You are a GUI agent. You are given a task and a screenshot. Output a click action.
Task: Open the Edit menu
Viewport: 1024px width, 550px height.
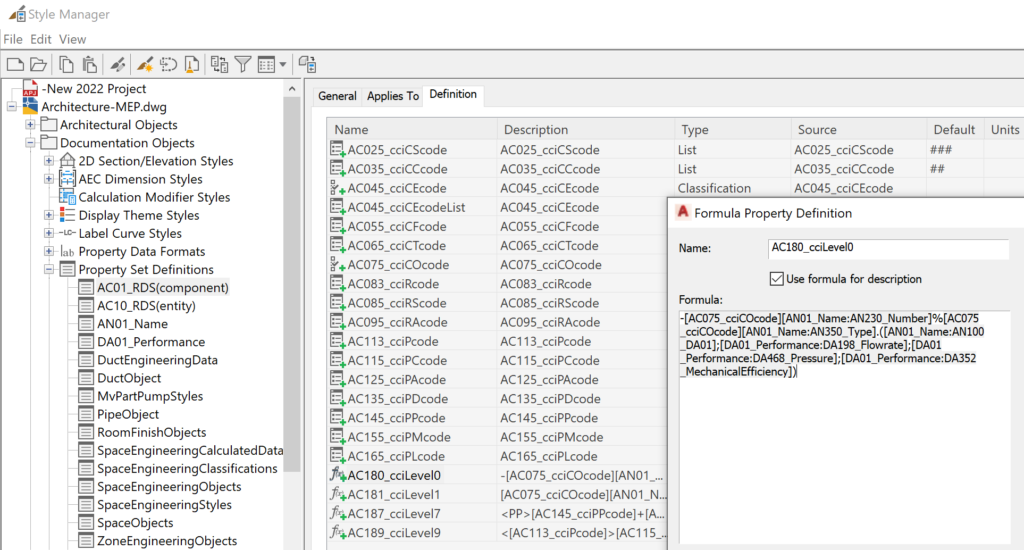[x=40, y=39]
